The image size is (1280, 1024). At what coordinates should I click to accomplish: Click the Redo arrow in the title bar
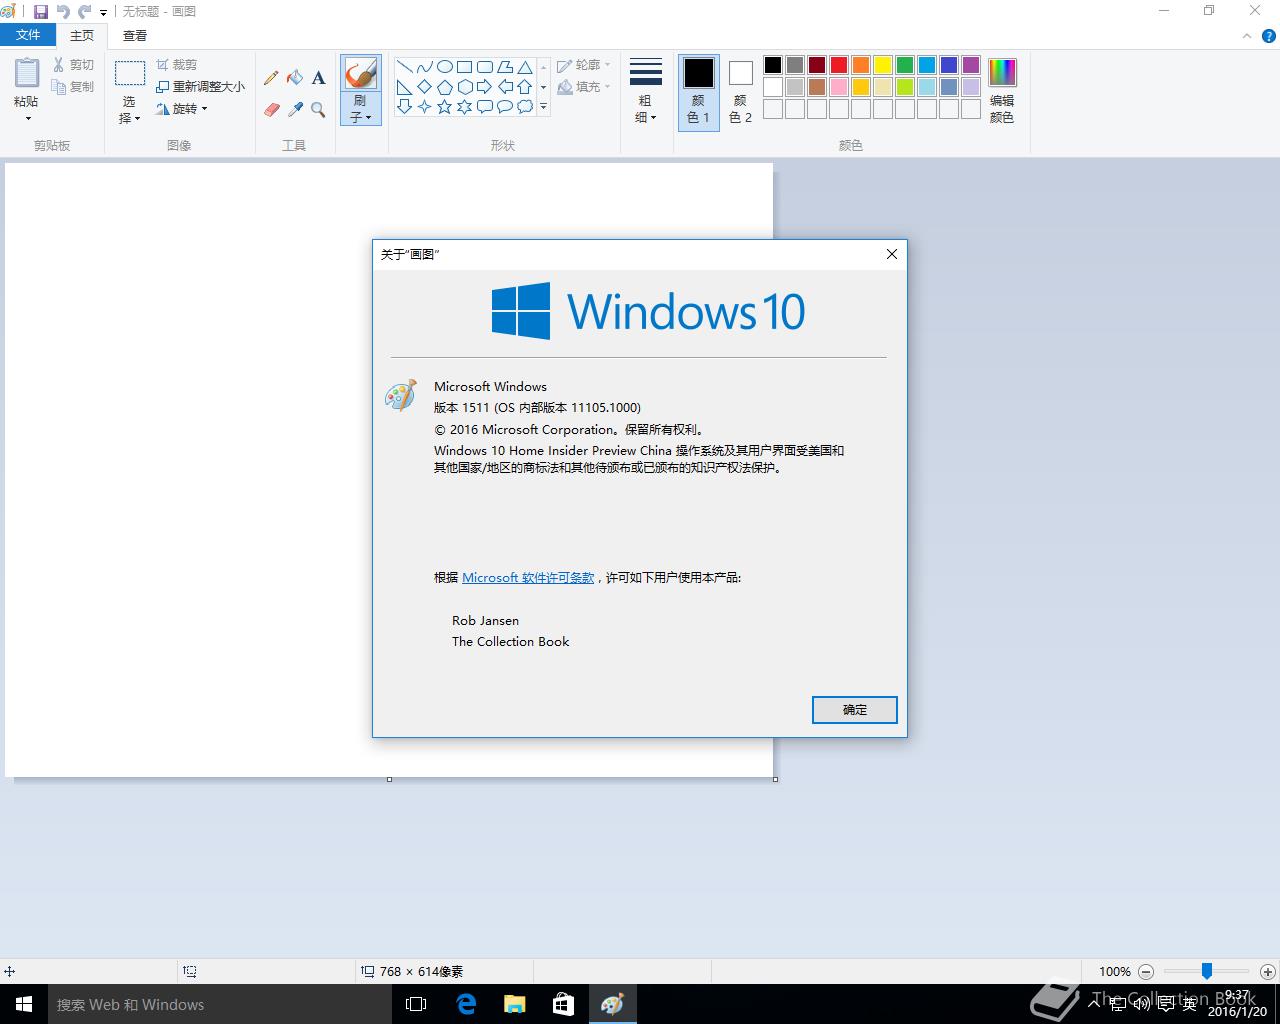pyautogui.click(x=85, y=12)
